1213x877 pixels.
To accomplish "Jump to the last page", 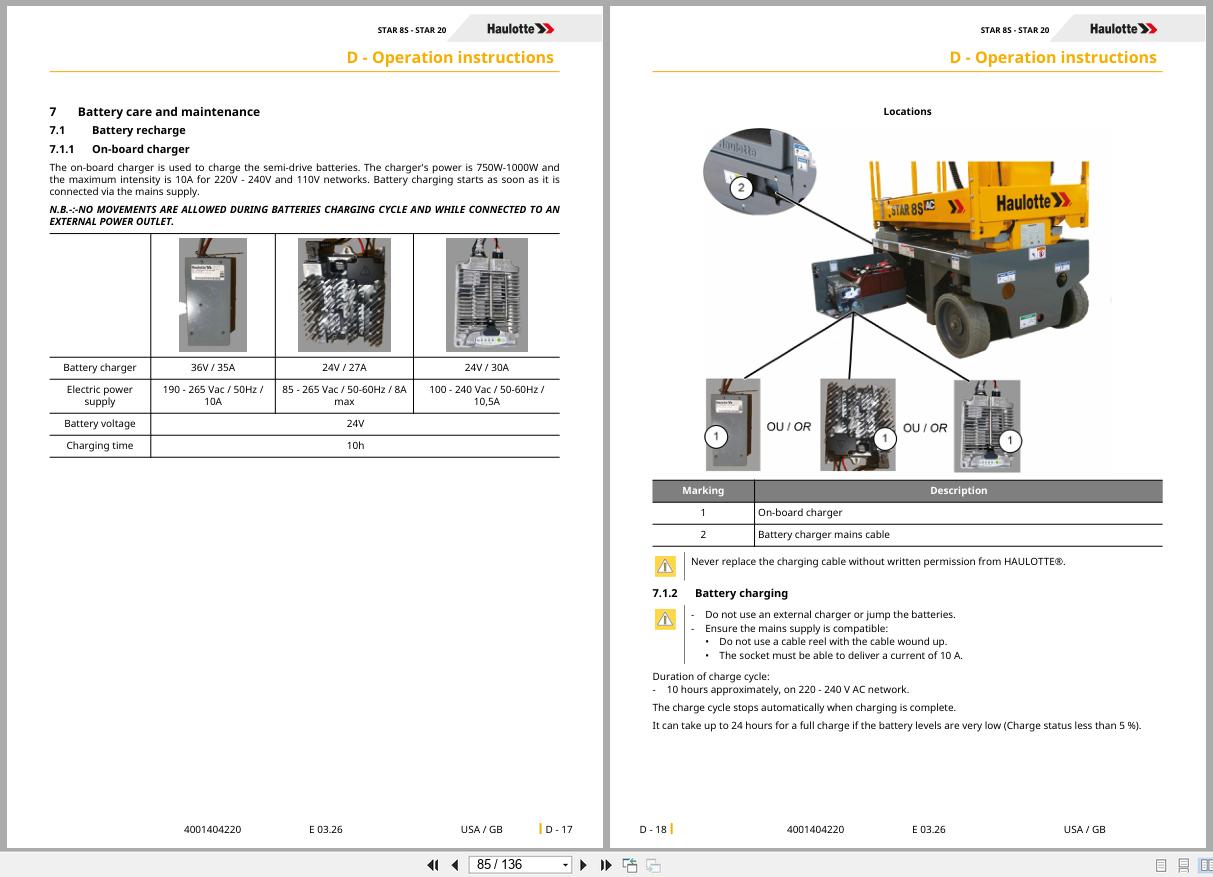I will coord(606,865).
